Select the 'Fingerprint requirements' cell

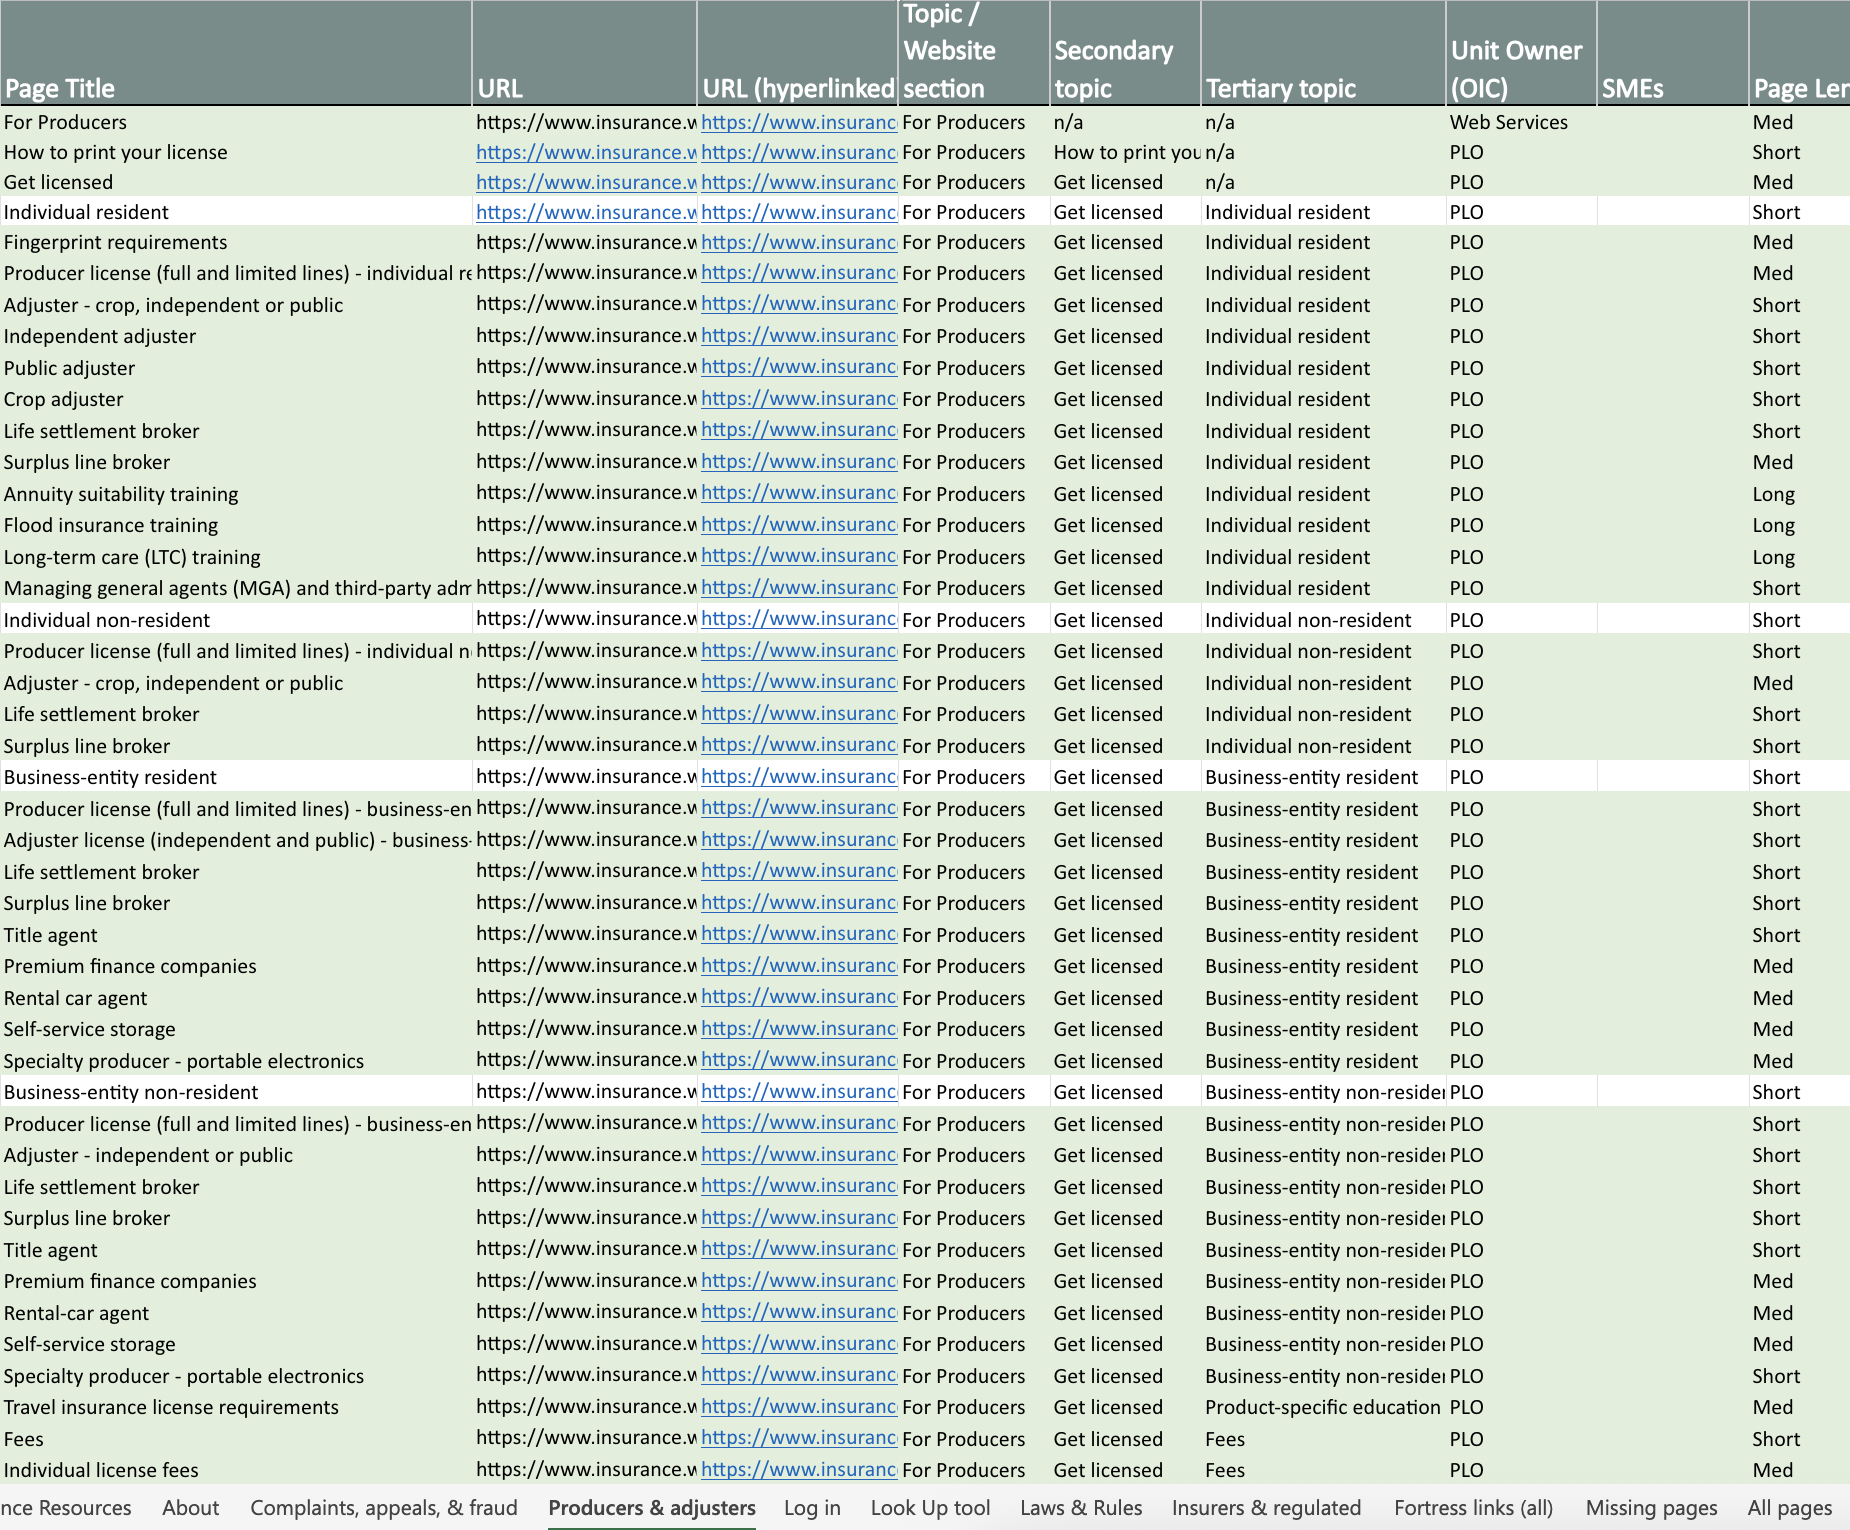point(236,242)
